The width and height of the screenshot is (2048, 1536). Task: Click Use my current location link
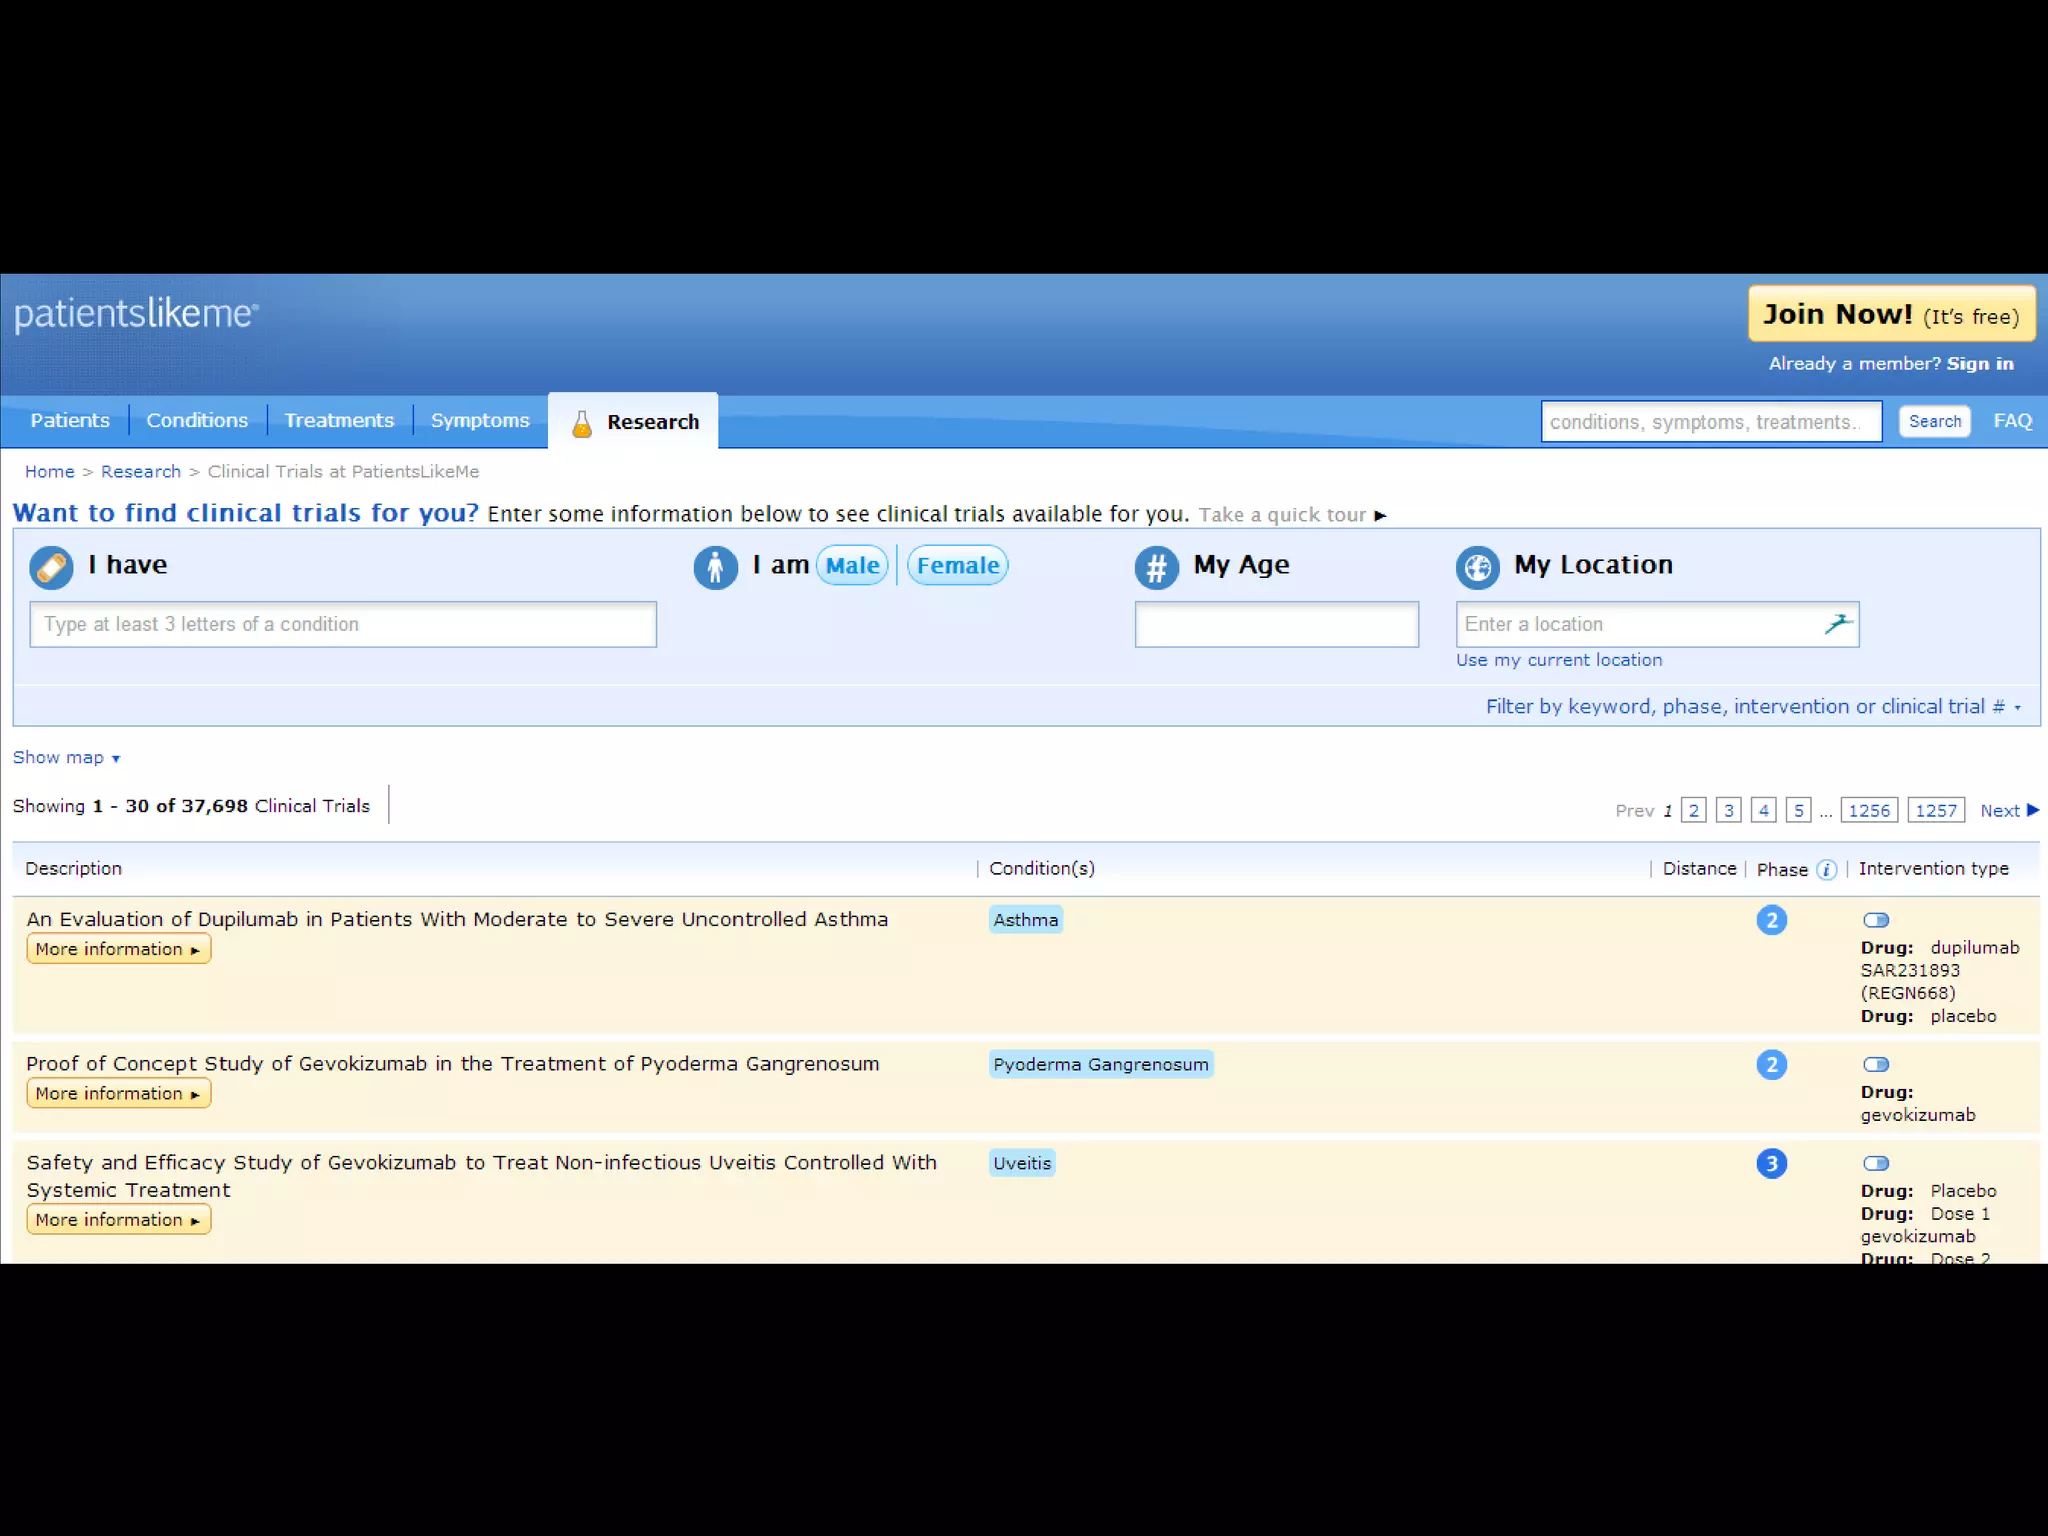pyautogui.click(x=1558, y=660)
